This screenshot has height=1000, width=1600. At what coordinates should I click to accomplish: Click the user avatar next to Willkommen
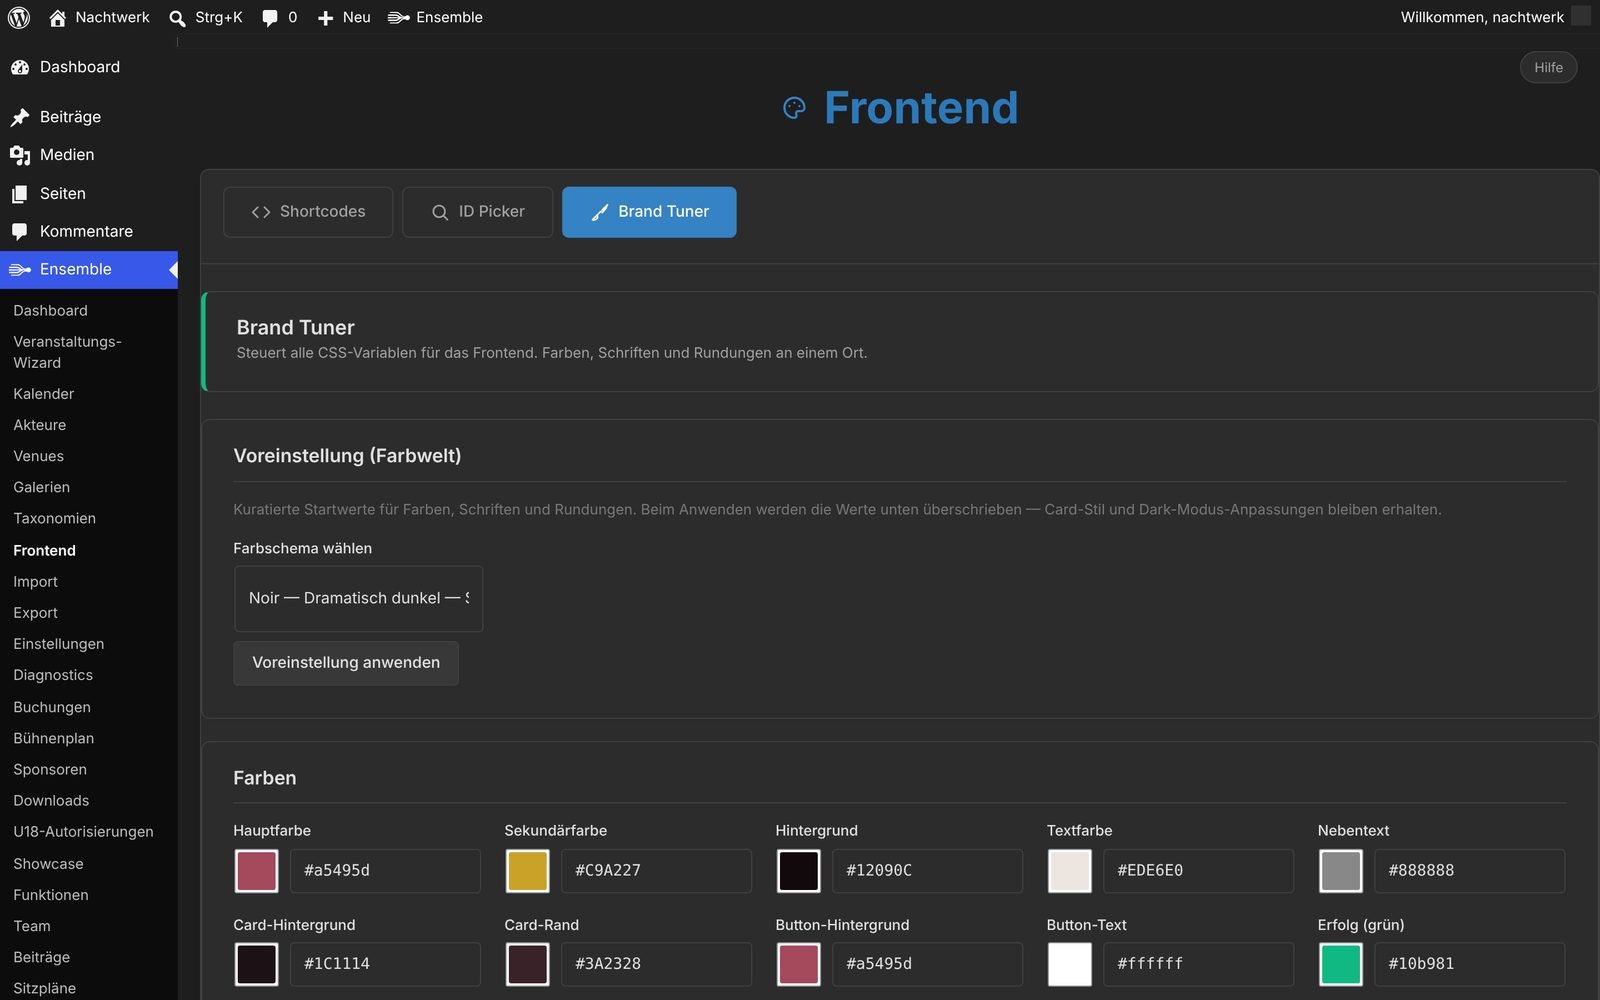coord(1581,16)
